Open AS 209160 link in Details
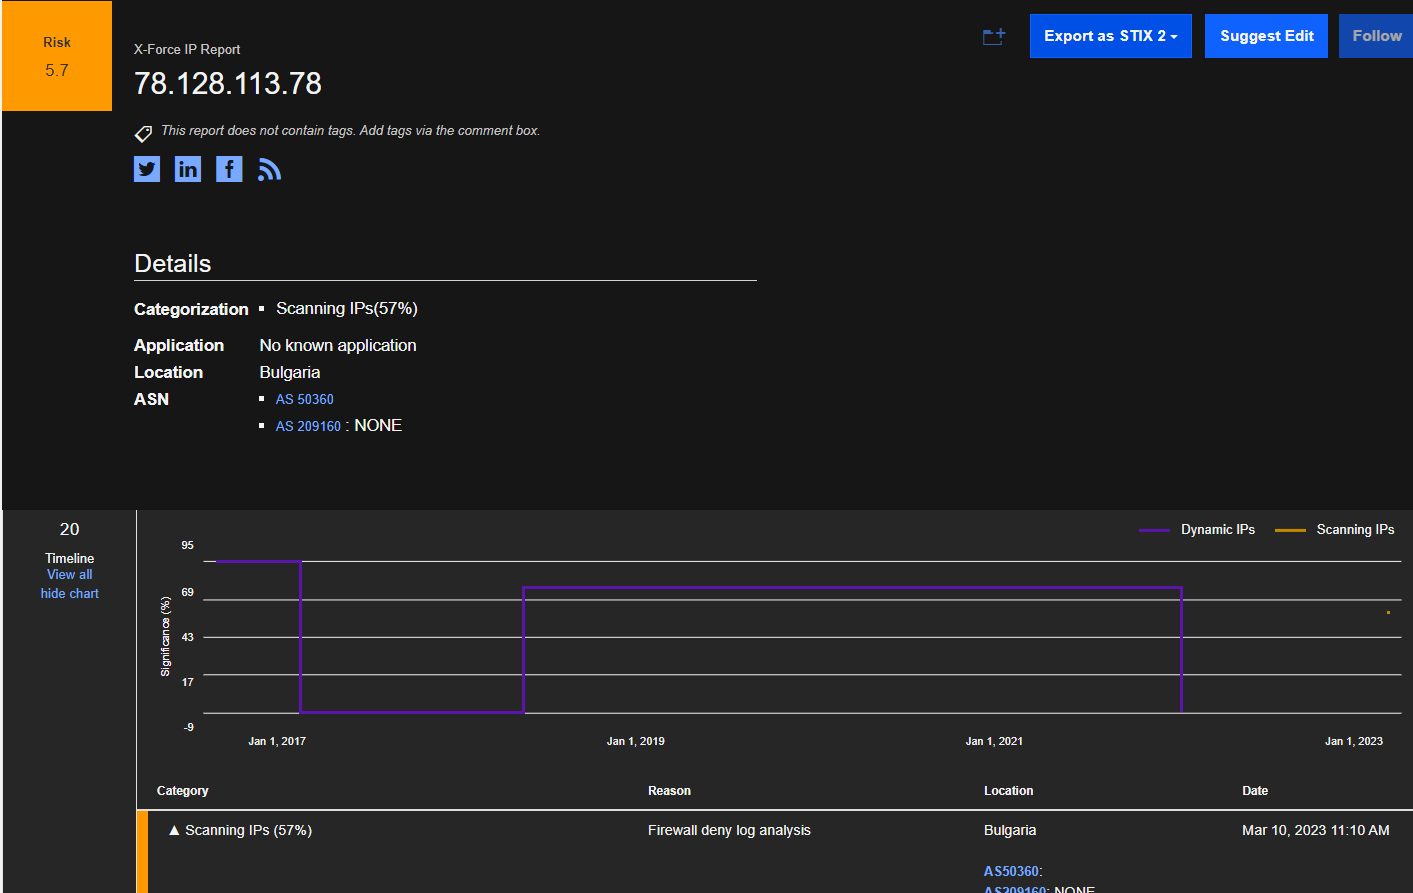The height and width of the screenshot is (893, 1413). click(308, 426)
